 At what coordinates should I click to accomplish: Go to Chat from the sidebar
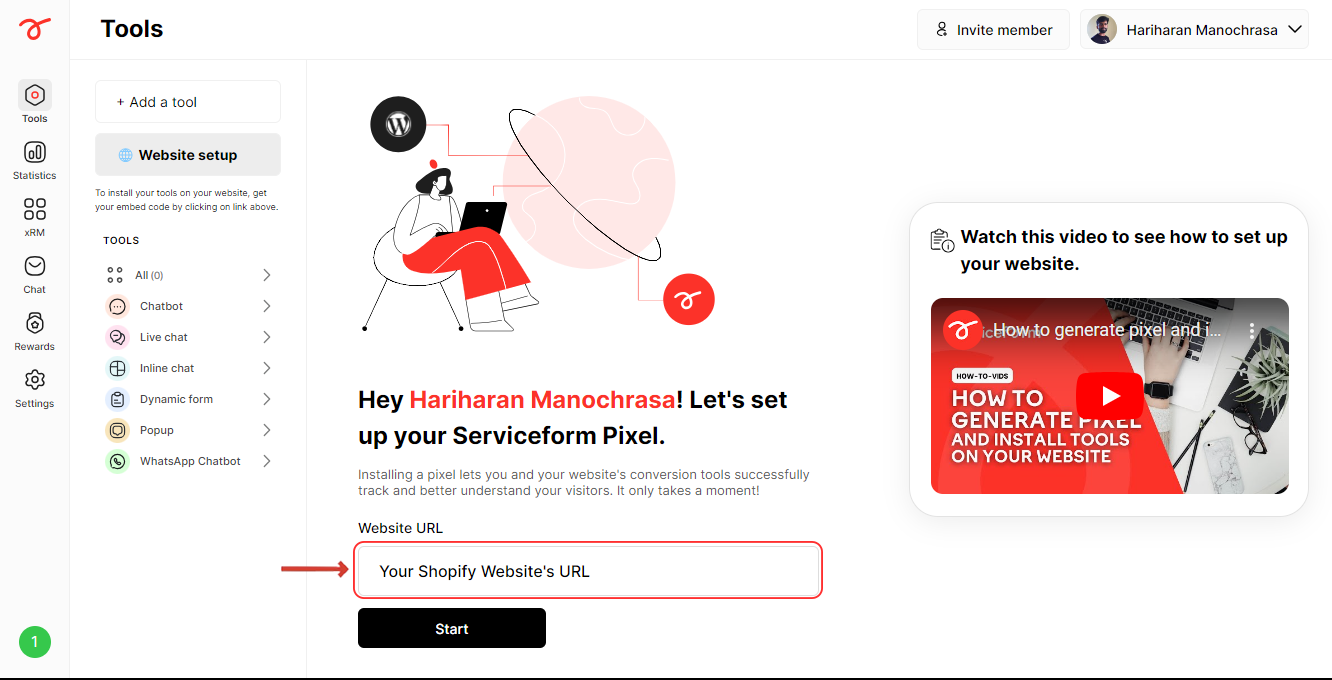[x=34, y=274]
